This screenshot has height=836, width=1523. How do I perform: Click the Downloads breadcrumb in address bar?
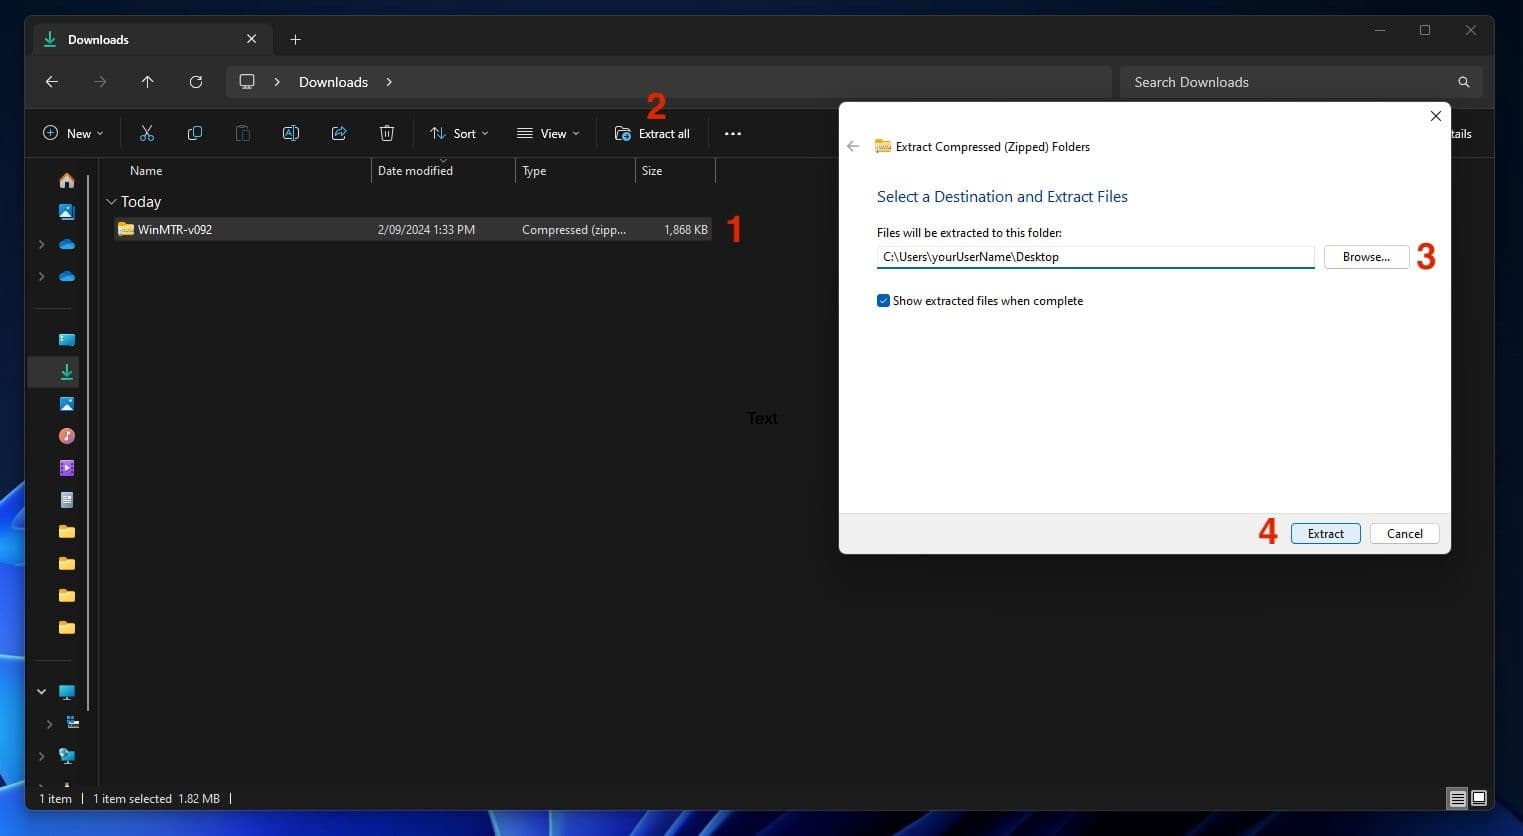[x=333, y=82]
